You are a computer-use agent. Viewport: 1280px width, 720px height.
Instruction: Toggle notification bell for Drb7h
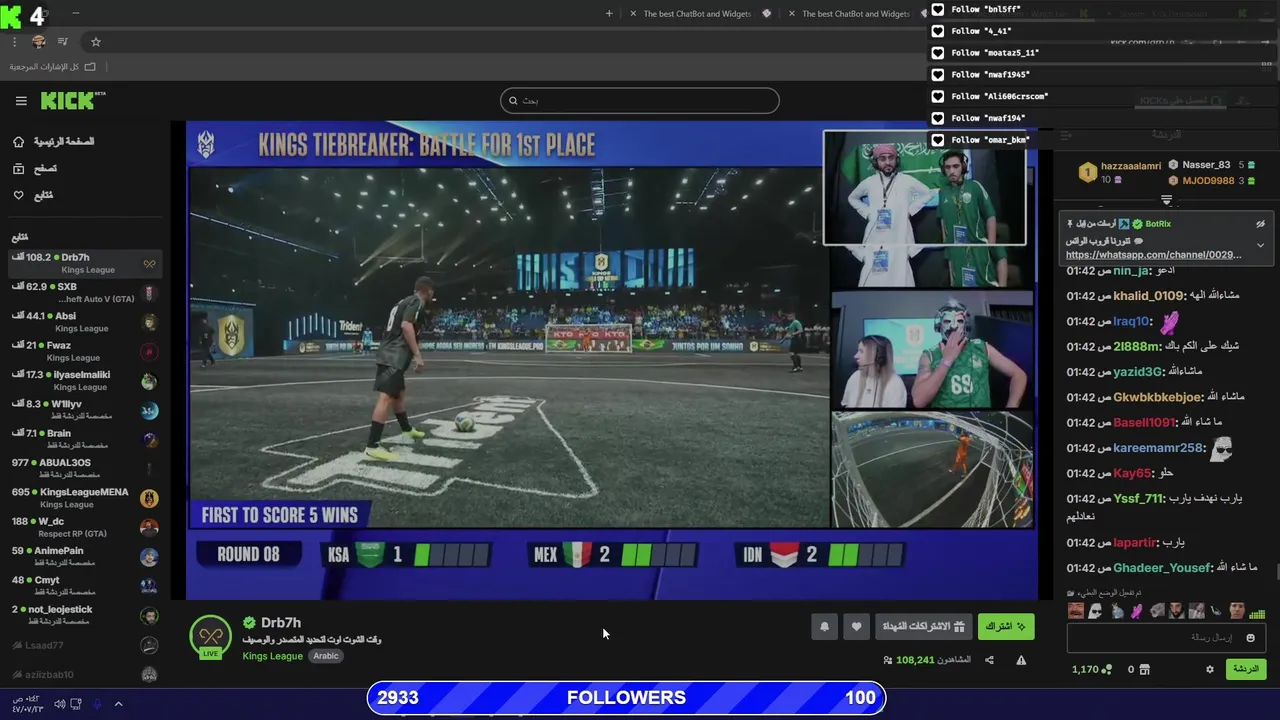(824, 627)
